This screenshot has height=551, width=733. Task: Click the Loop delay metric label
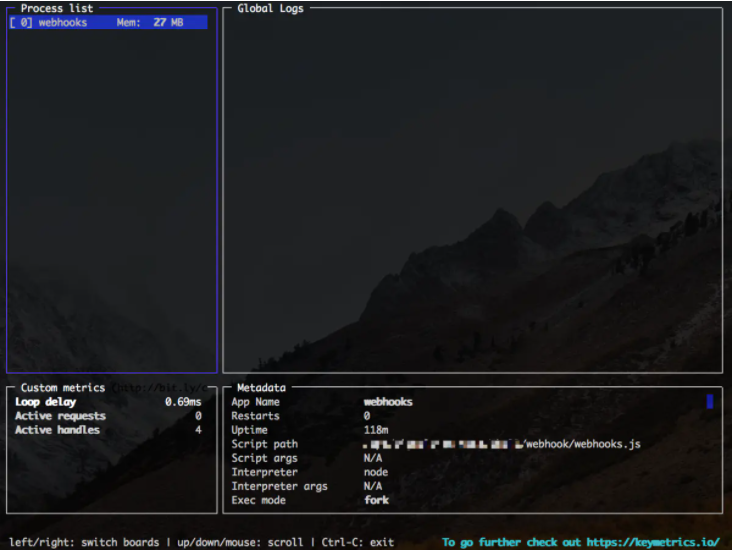coord(45,402)
